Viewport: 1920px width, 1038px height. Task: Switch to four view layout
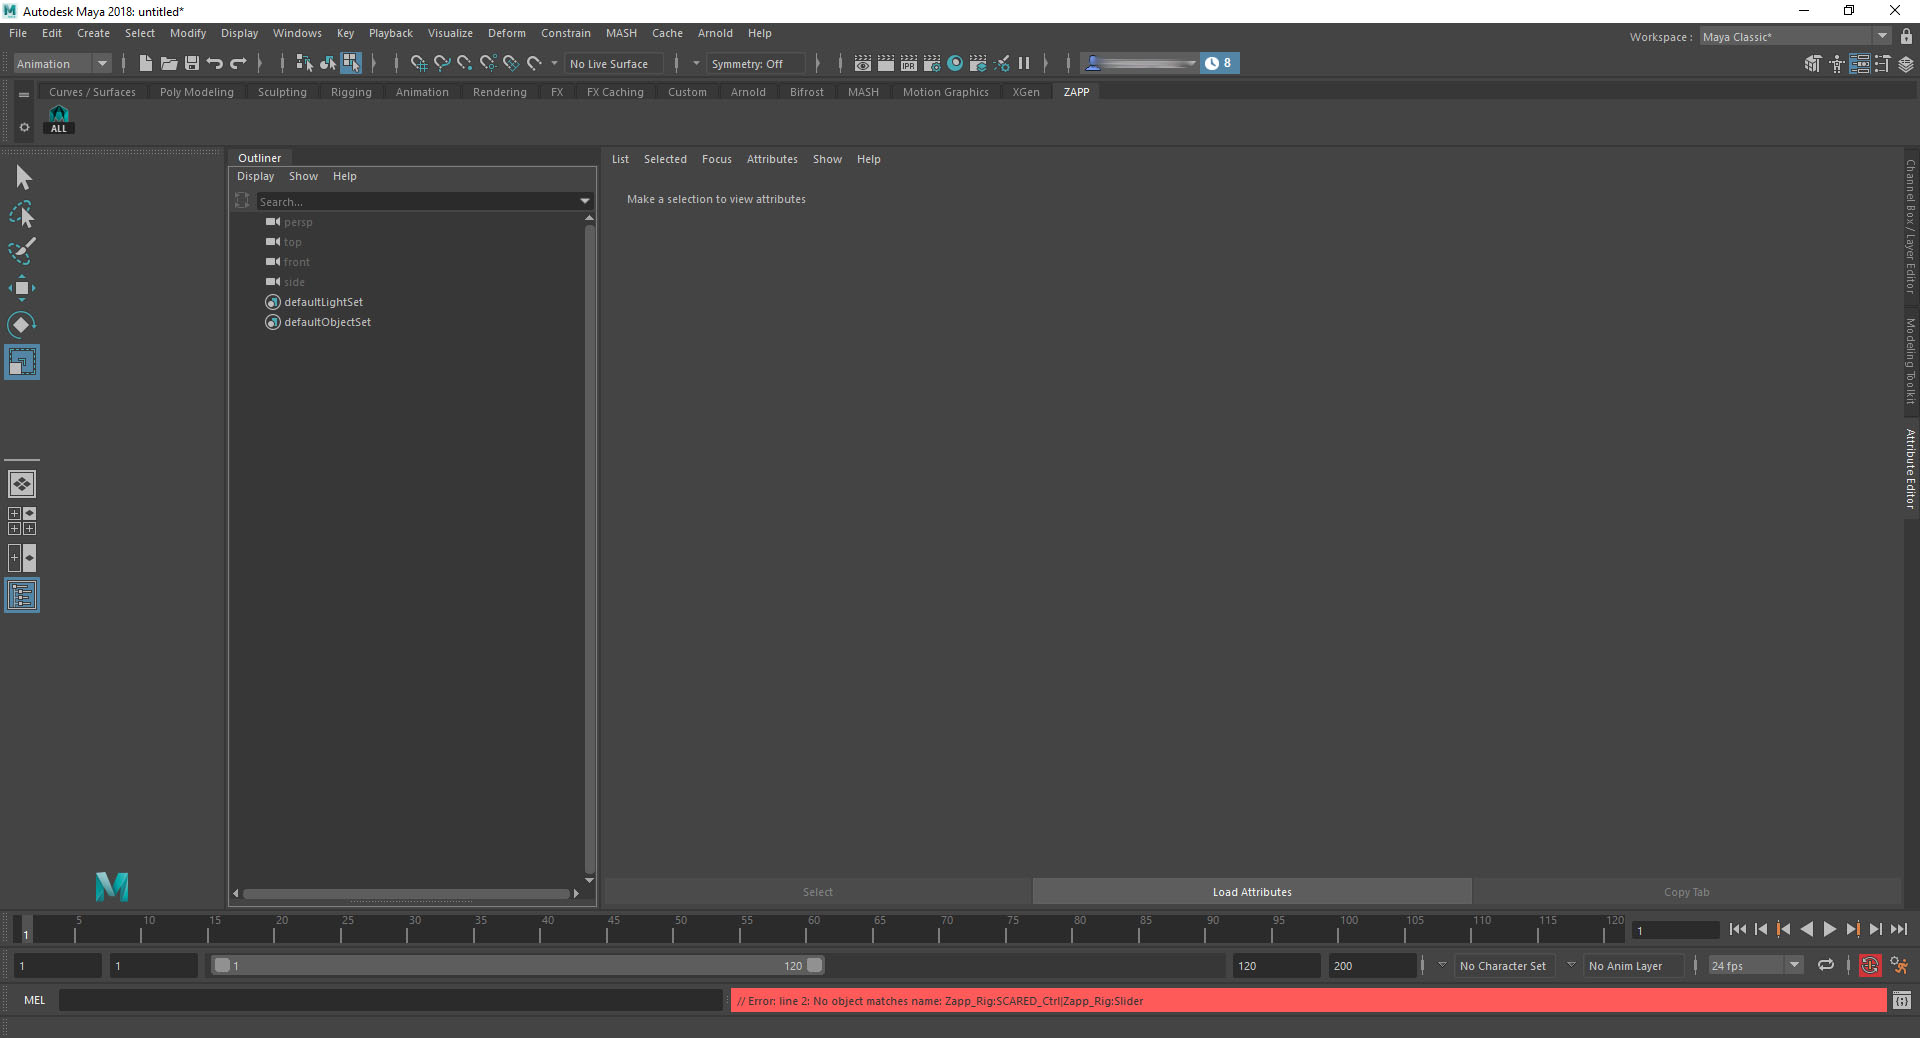click(x=22, y=521)
